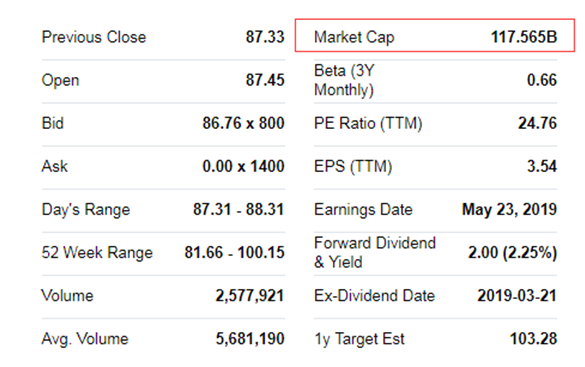Click the 52 Week Range value
The image size is (585, 367).
[x=234, y=252]
